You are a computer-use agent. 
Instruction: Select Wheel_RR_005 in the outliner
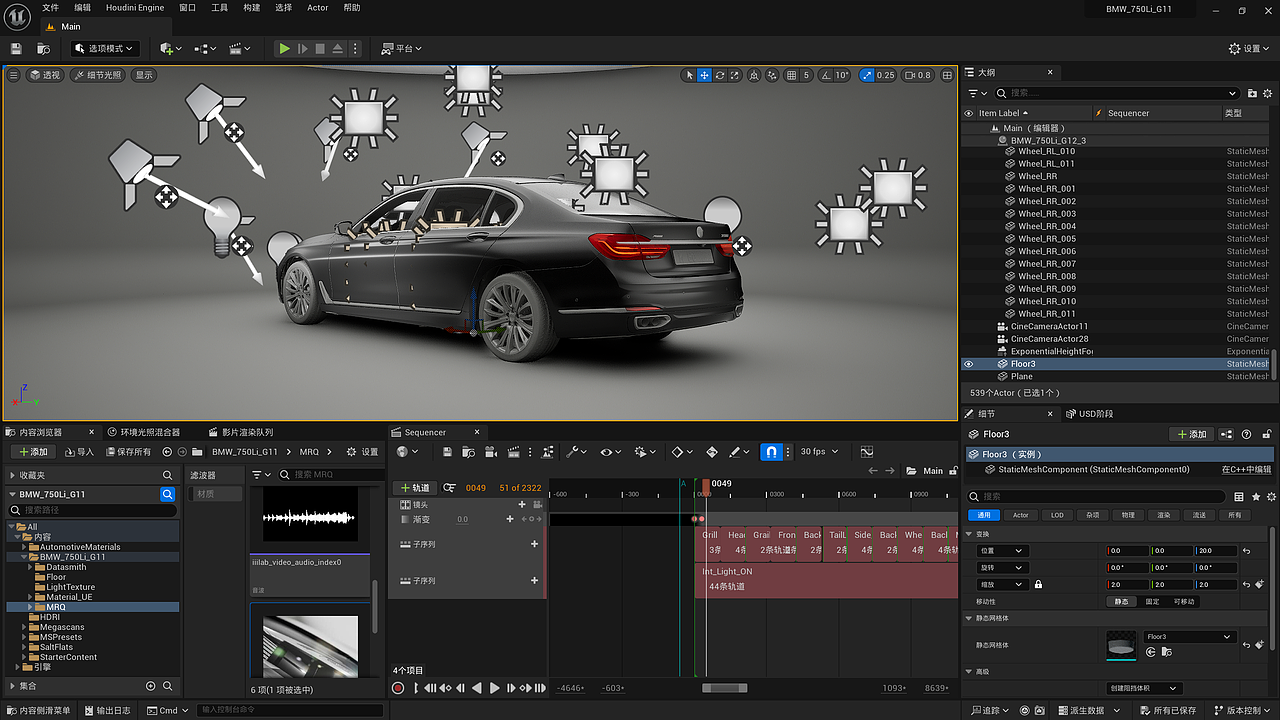(1047, 239)
